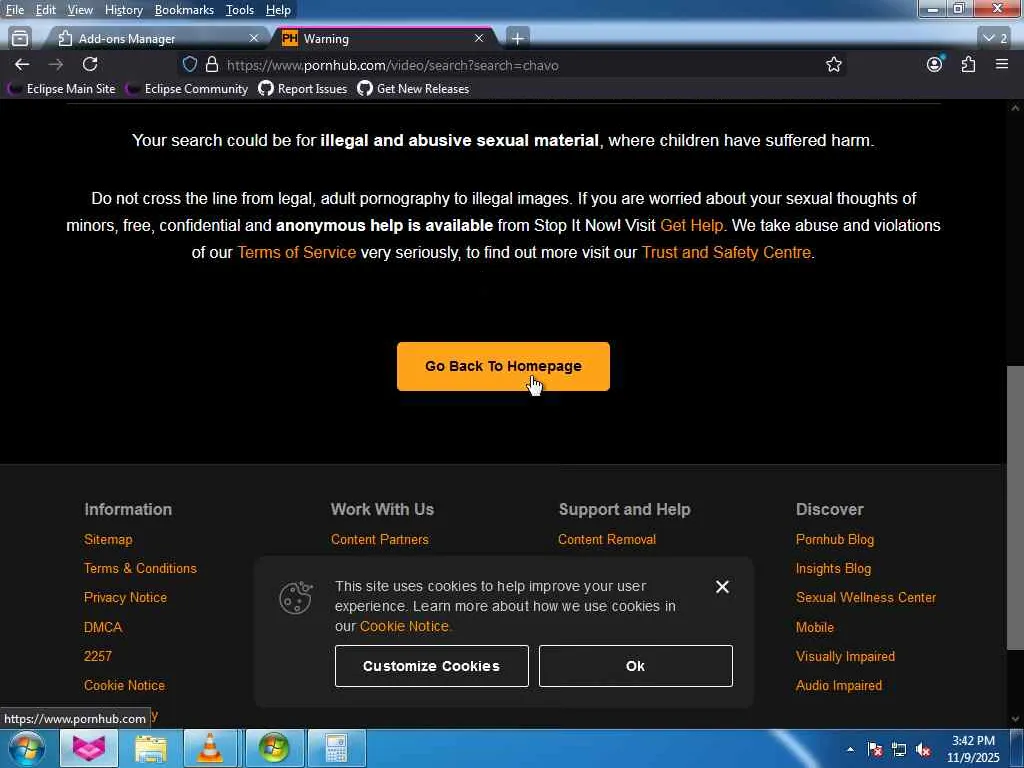
Task: Open the Bookmarks menu
Action: point(184,10)
